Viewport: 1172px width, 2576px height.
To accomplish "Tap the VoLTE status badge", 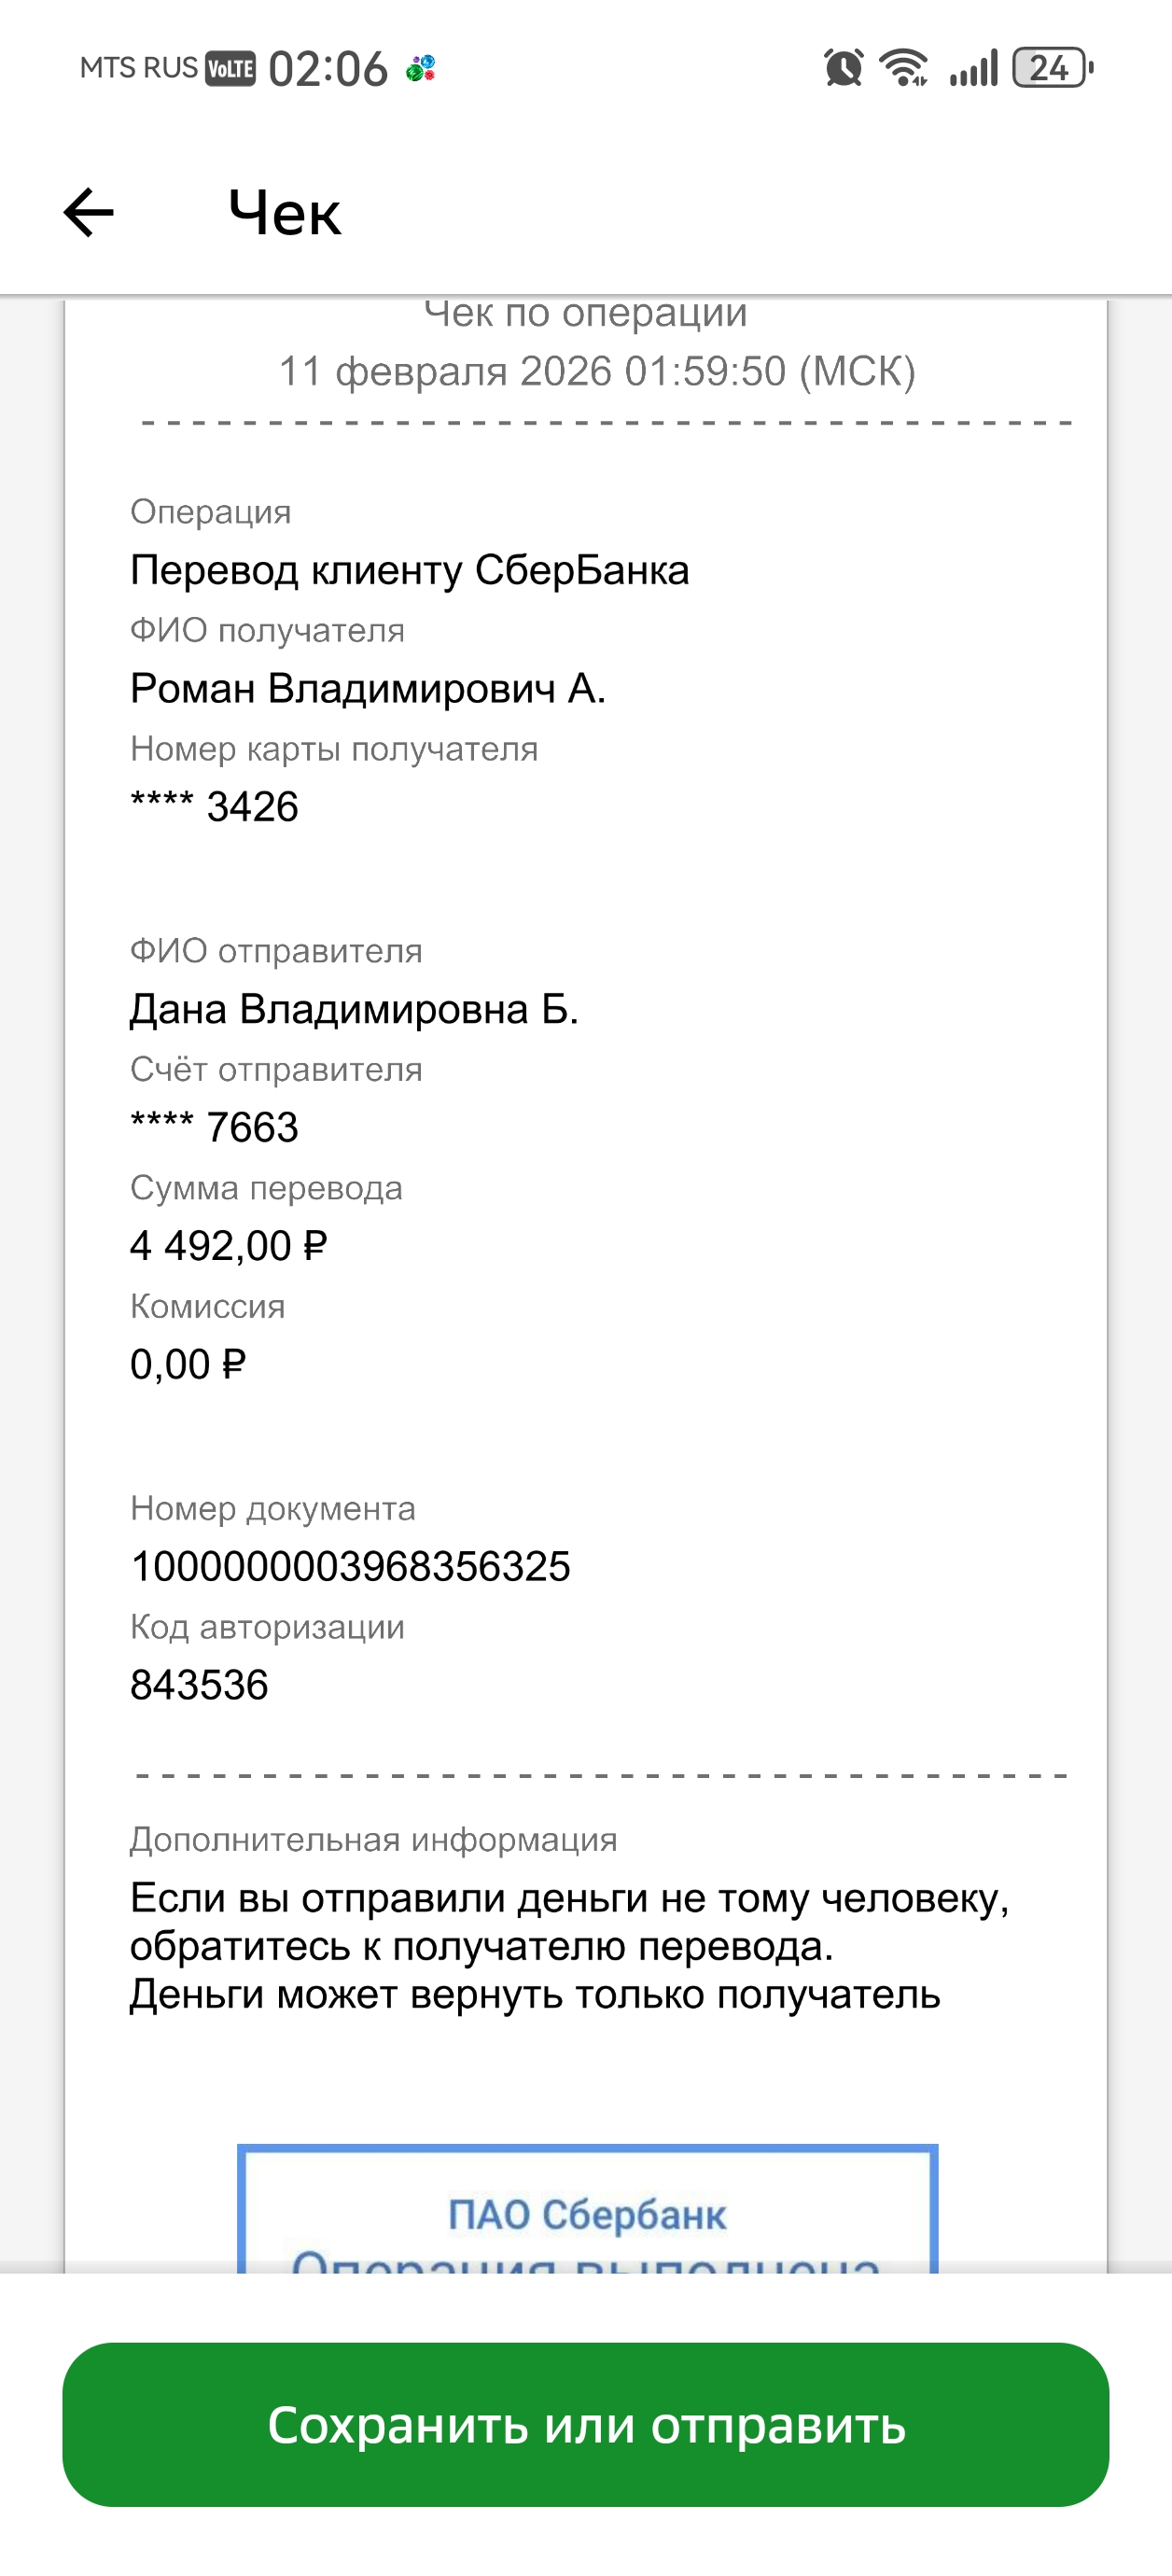I will (230, 68).
